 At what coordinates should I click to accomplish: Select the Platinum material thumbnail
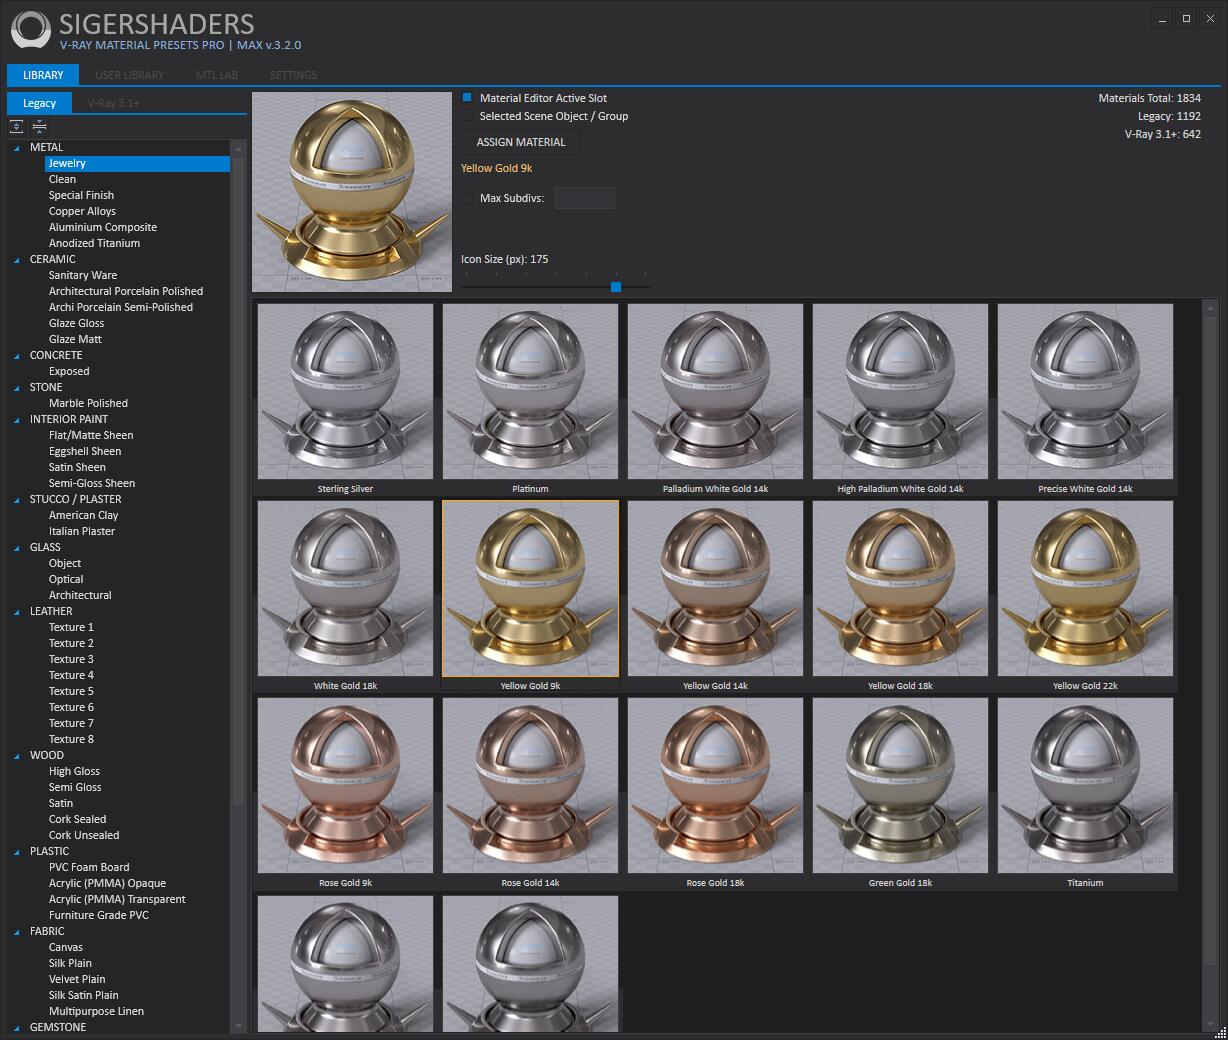[x=530, y=392]
